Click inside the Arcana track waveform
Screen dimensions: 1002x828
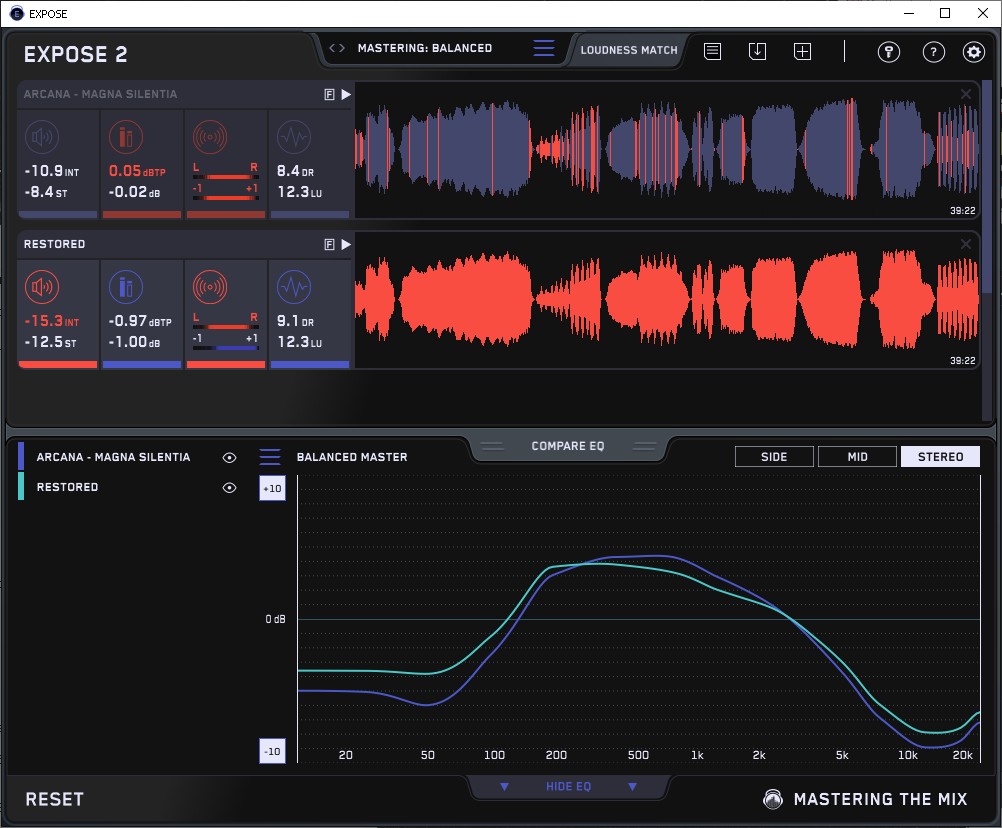[x=667, y=150]
